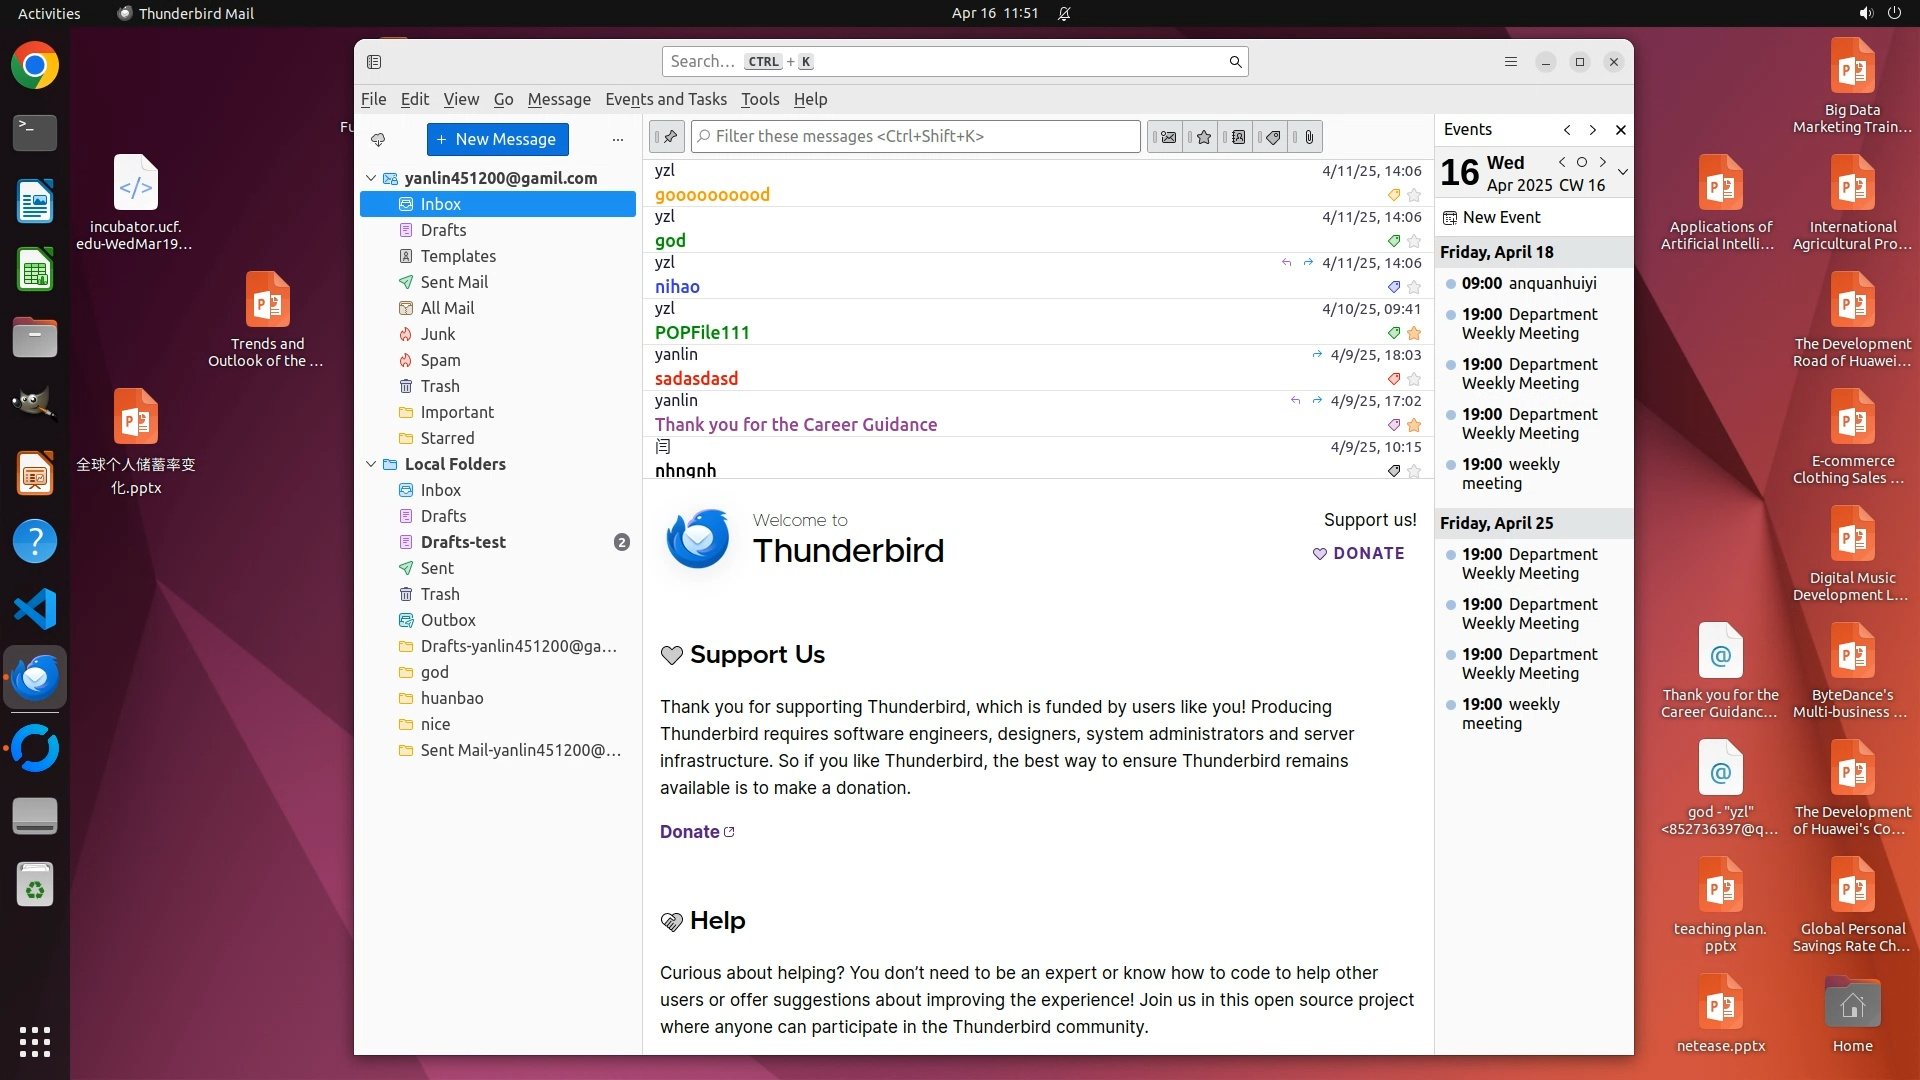Viewport: 1920px width, 1080px height.
Task: Open the folder pane options ellipsis menu
Action: coord(618,140)
